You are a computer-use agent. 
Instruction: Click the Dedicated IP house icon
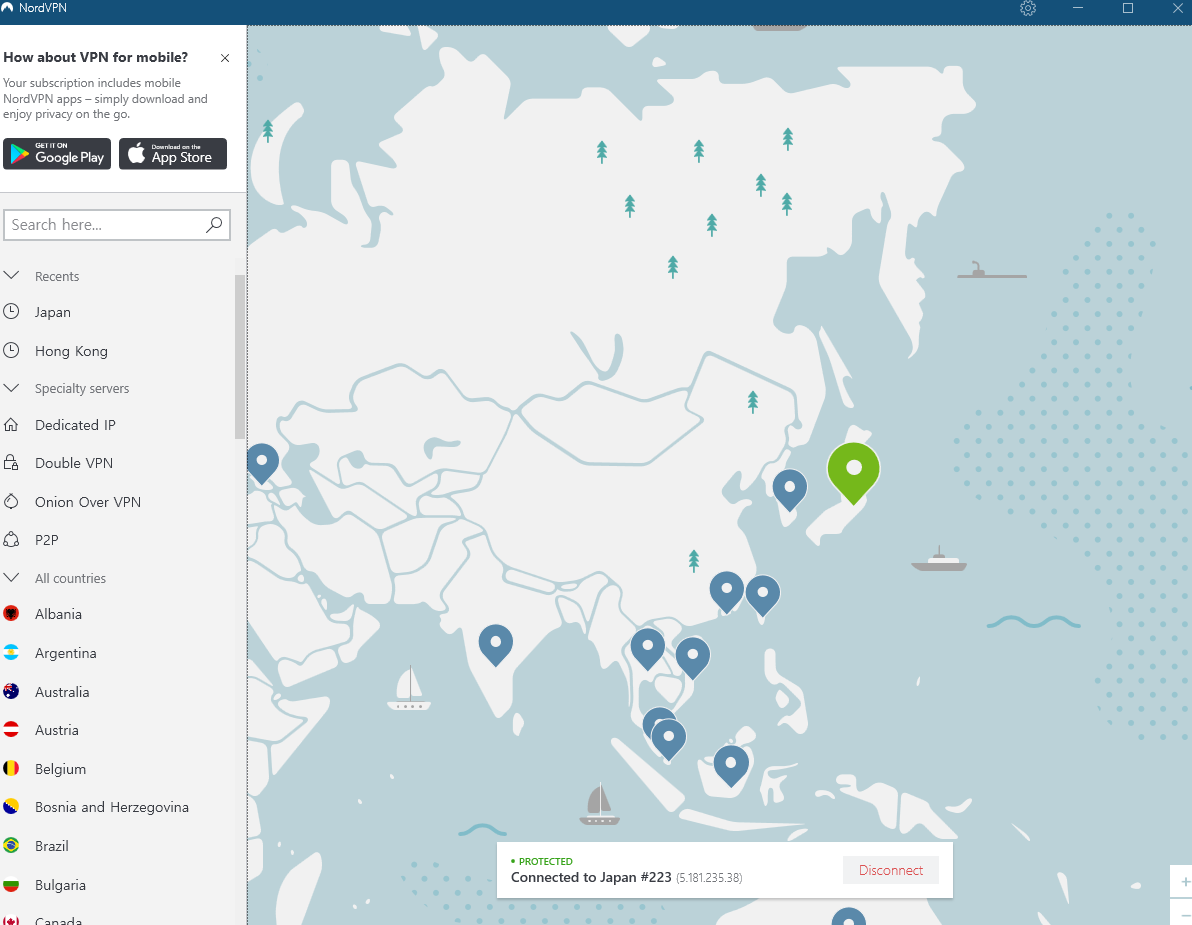(11, 424)
